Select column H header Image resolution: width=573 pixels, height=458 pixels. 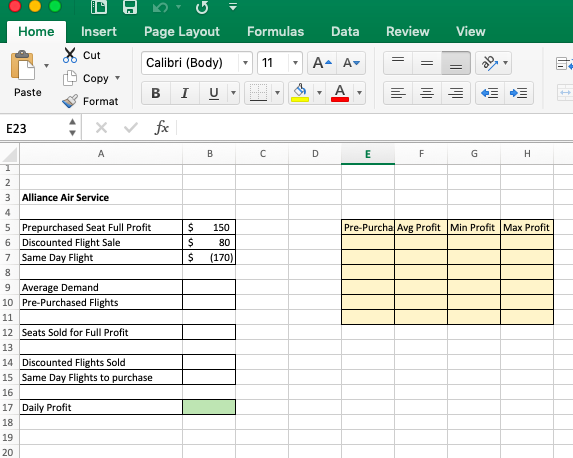coord(527,154)
